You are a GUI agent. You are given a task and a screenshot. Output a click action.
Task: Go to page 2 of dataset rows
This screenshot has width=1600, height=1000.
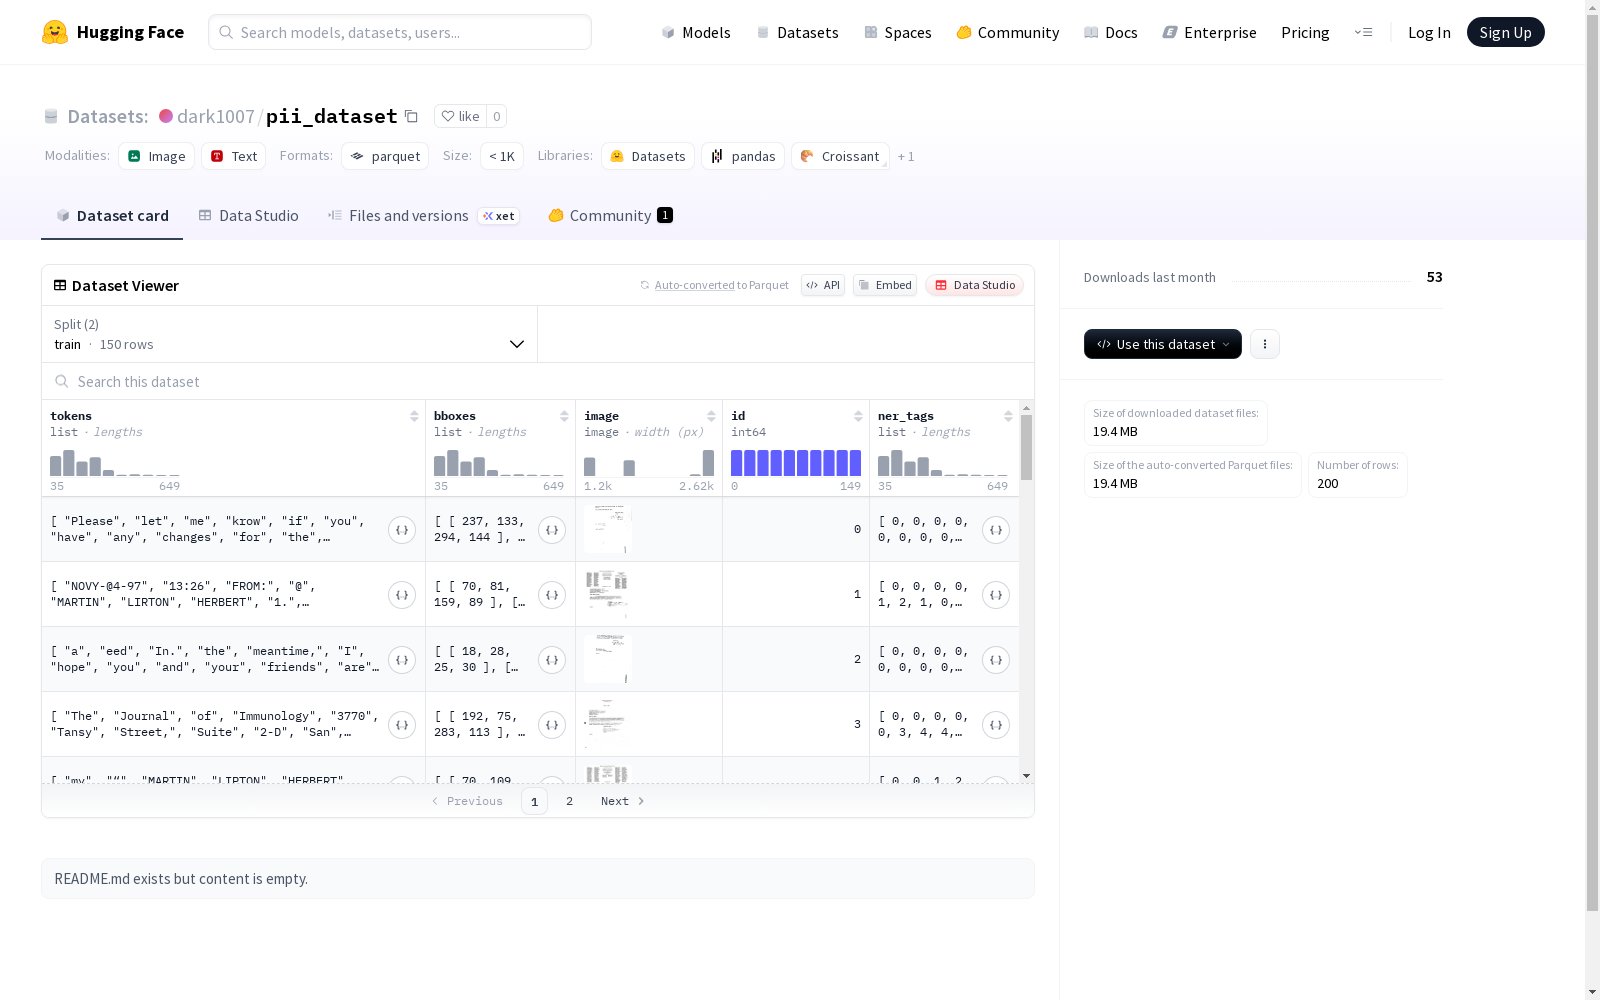pos(570,801)
